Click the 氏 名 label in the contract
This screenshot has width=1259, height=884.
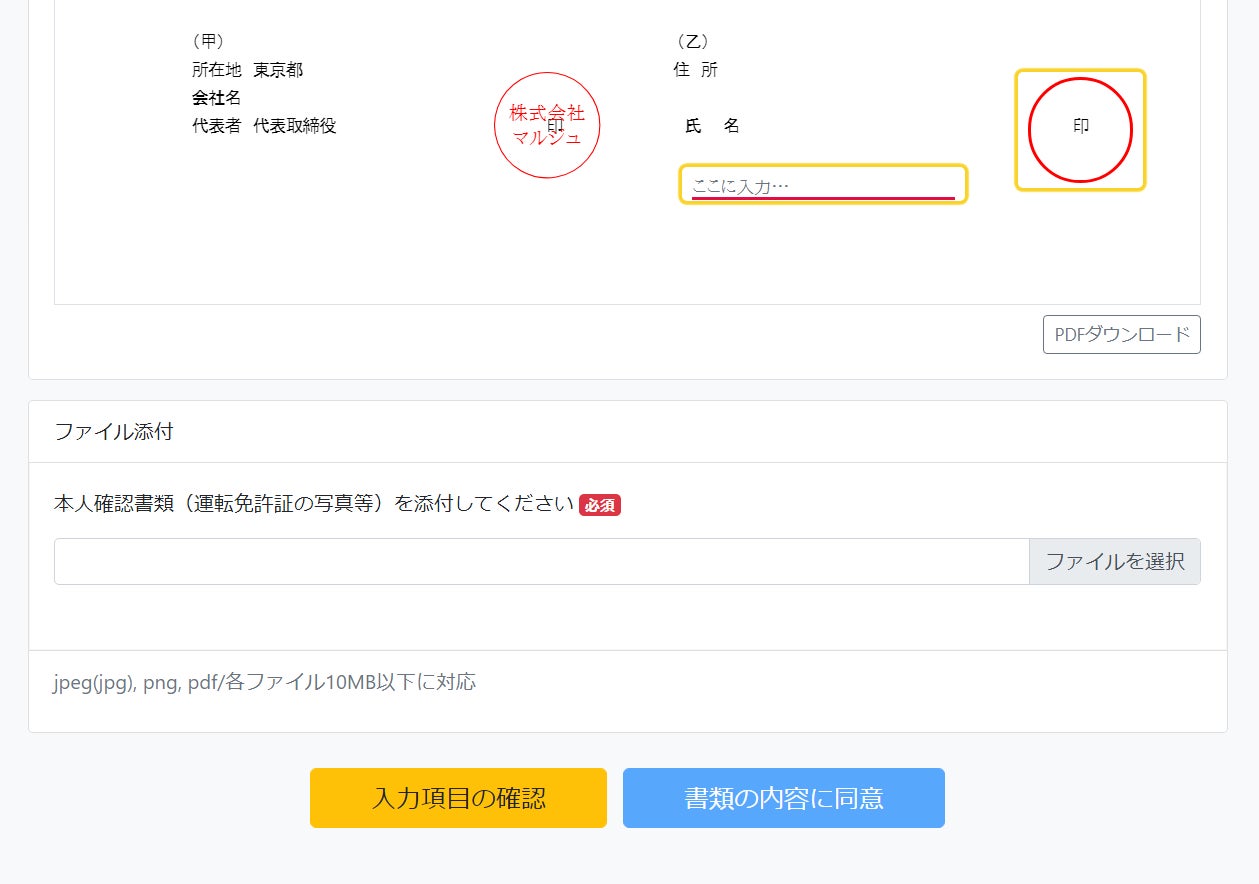click(712, 126)
